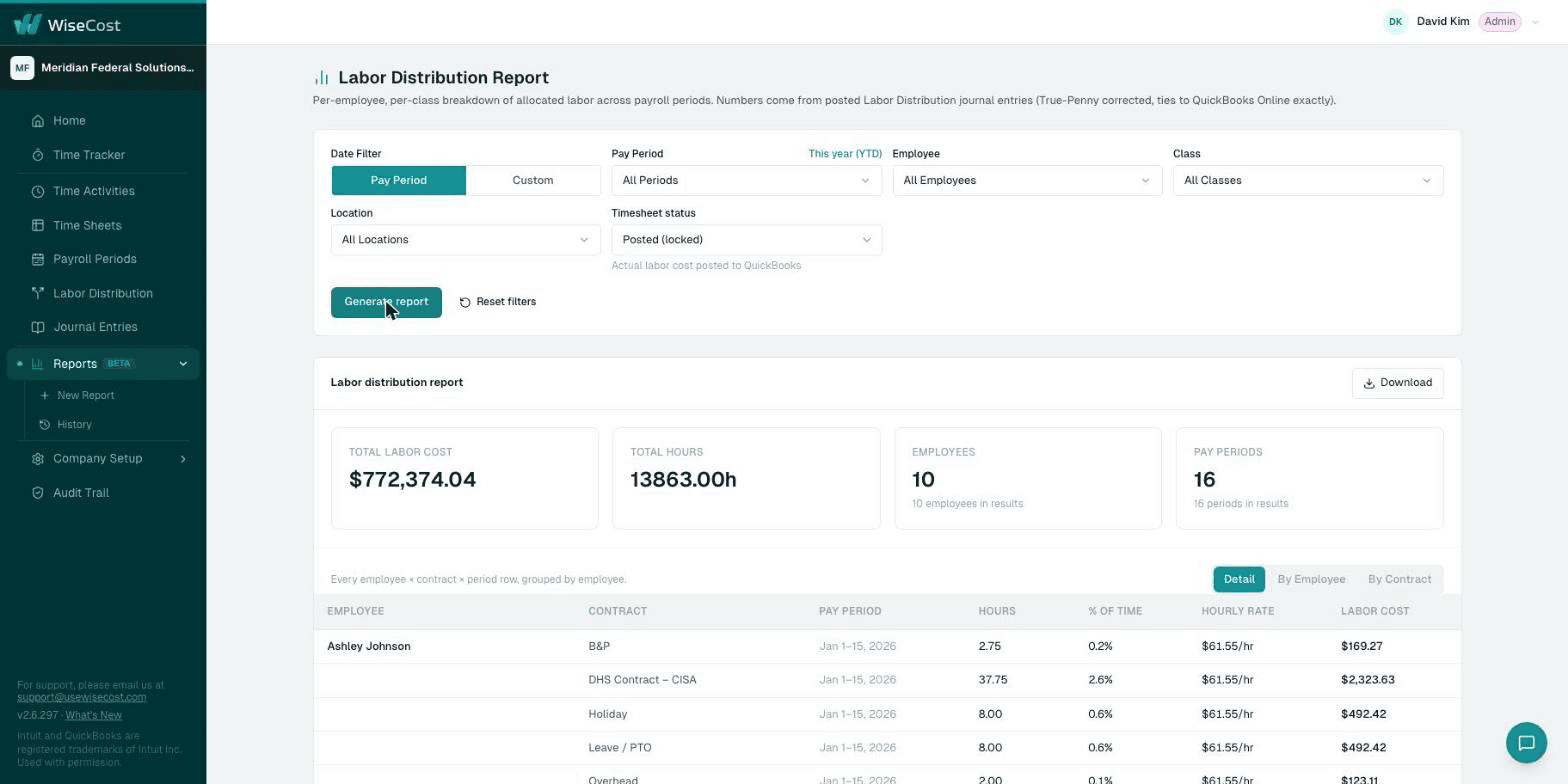
Task: Open New Report under Reports
Action: click(x=86, y=396)
